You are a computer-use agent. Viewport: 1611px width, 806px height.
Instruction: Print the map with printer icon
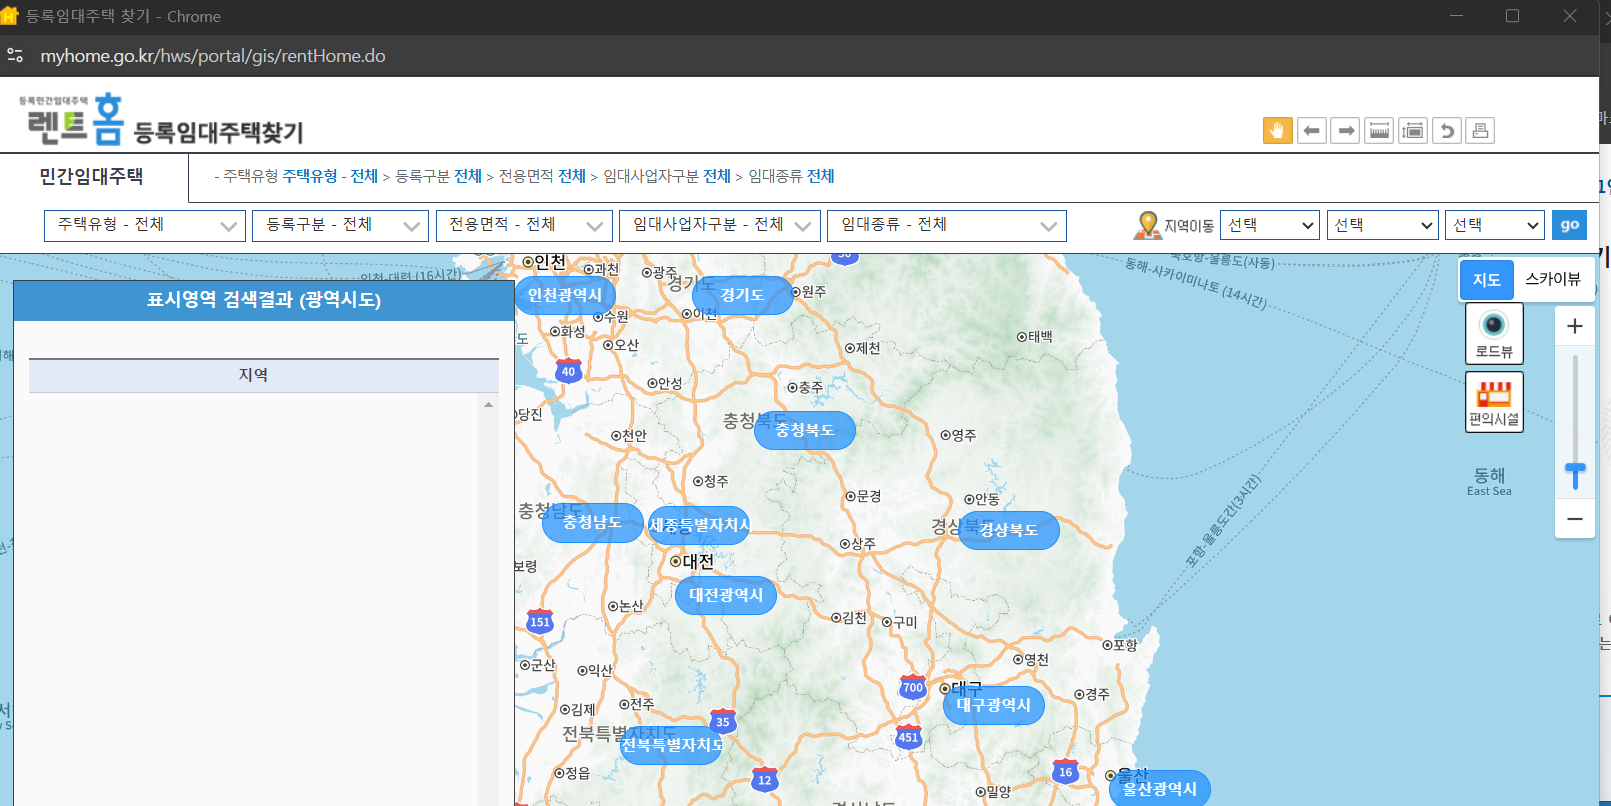(x=1481, y=130)
